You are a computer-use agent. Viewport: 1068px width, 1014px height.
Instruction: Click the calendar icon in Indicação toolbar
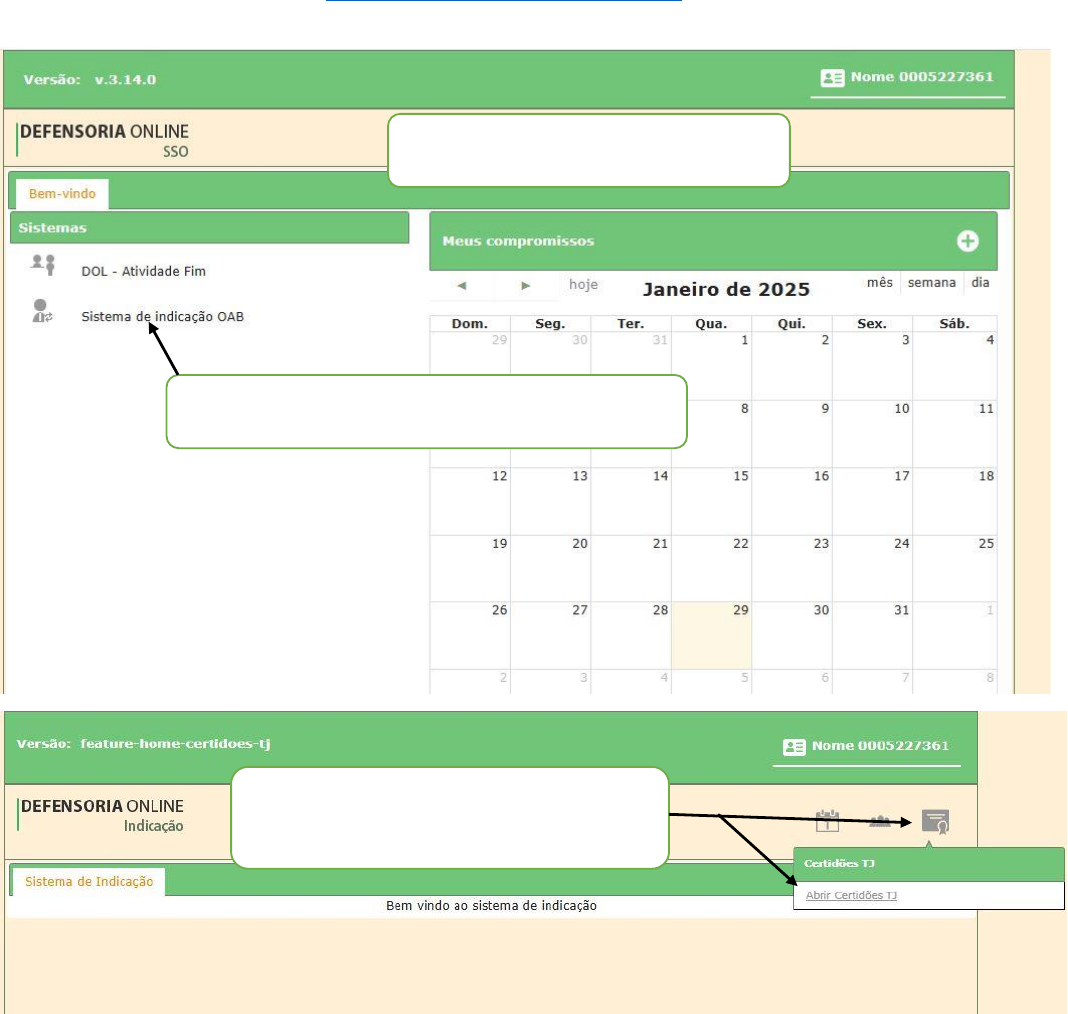(827, 821)
